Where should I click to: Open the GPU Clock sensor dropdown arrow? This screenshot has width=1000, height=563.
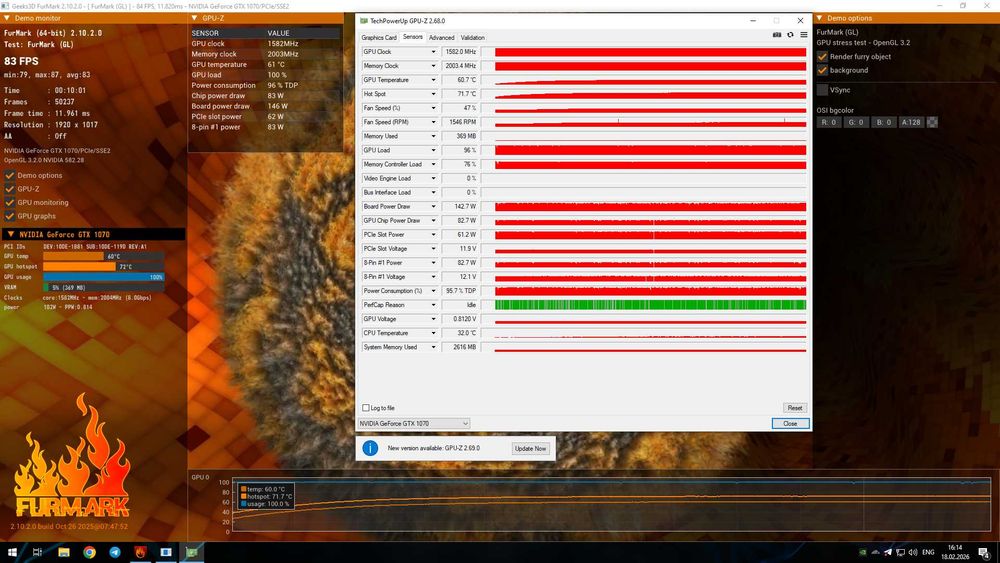pyautogui.click(x=433, y=52)
